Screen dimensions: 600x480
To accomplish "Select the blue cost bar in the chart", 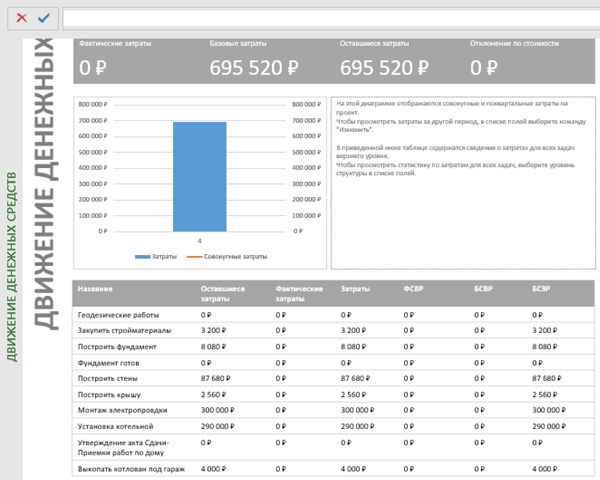I will coord(199,177).
